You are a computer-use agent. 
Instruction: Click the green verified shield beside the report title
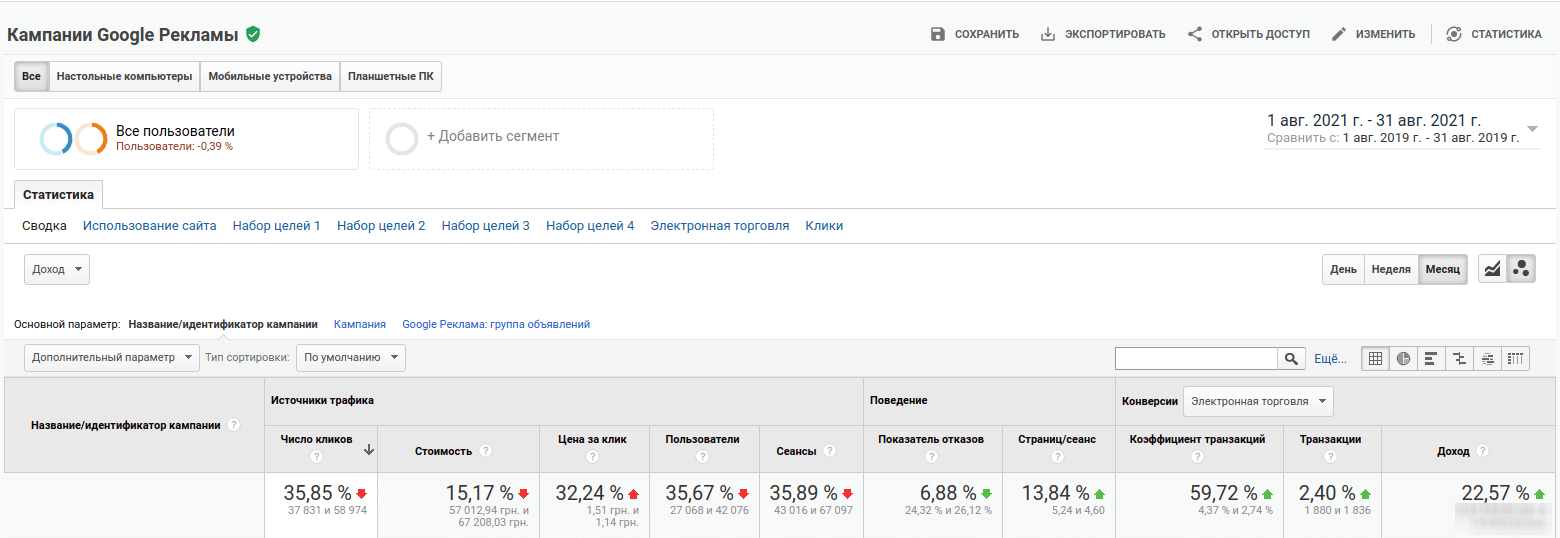click(253, 34)
